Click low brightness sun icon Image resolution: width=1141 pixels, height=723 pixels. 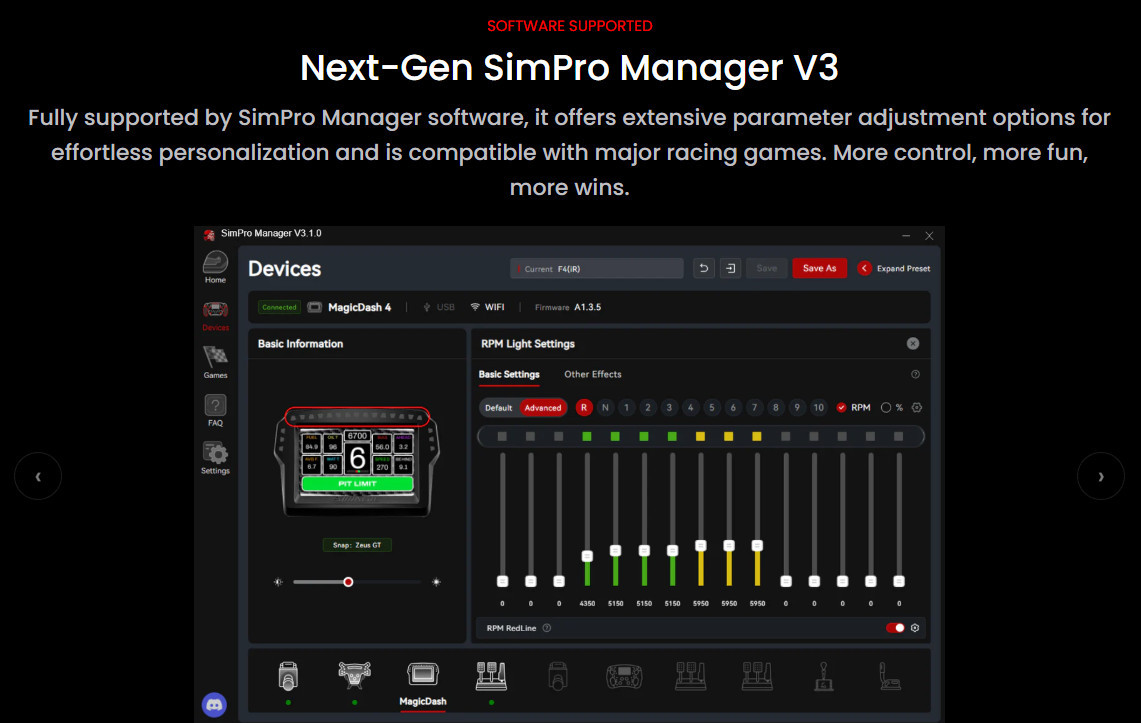(278, 582)
